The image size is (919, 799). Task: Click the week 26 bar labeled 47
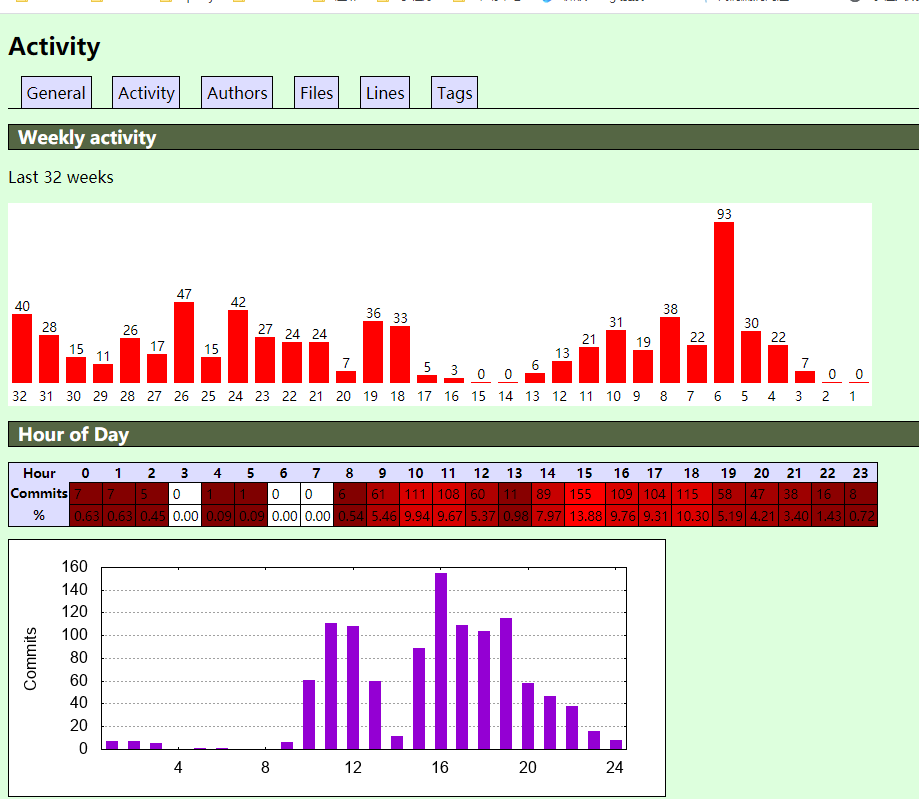coord(184,342)
